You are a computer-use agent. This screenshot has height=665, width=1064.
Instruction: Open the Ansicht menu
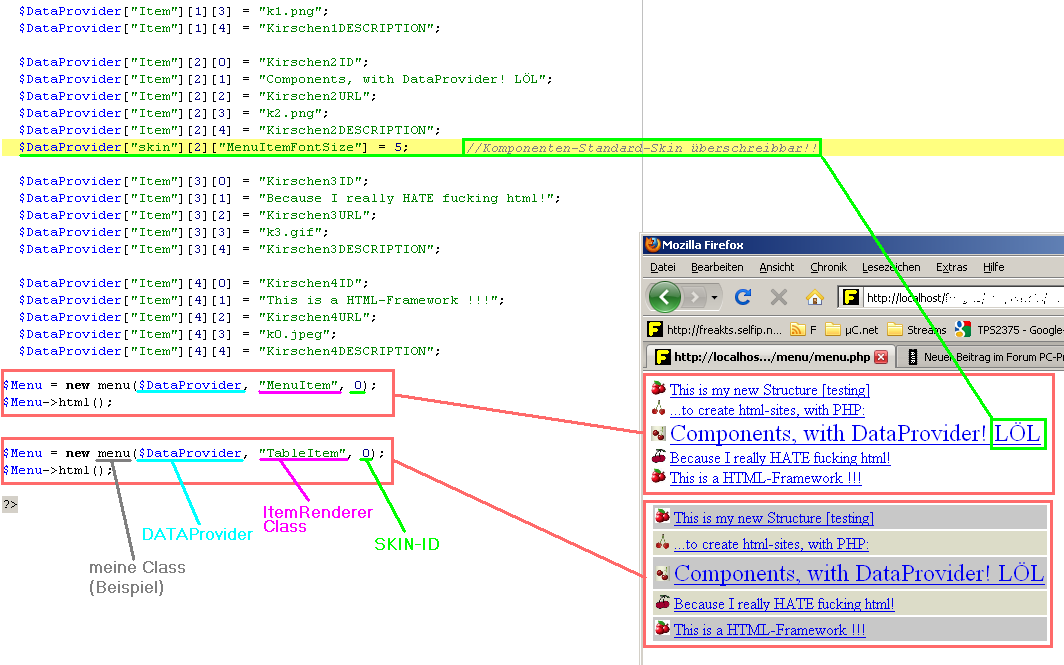(x=776, y=267)
